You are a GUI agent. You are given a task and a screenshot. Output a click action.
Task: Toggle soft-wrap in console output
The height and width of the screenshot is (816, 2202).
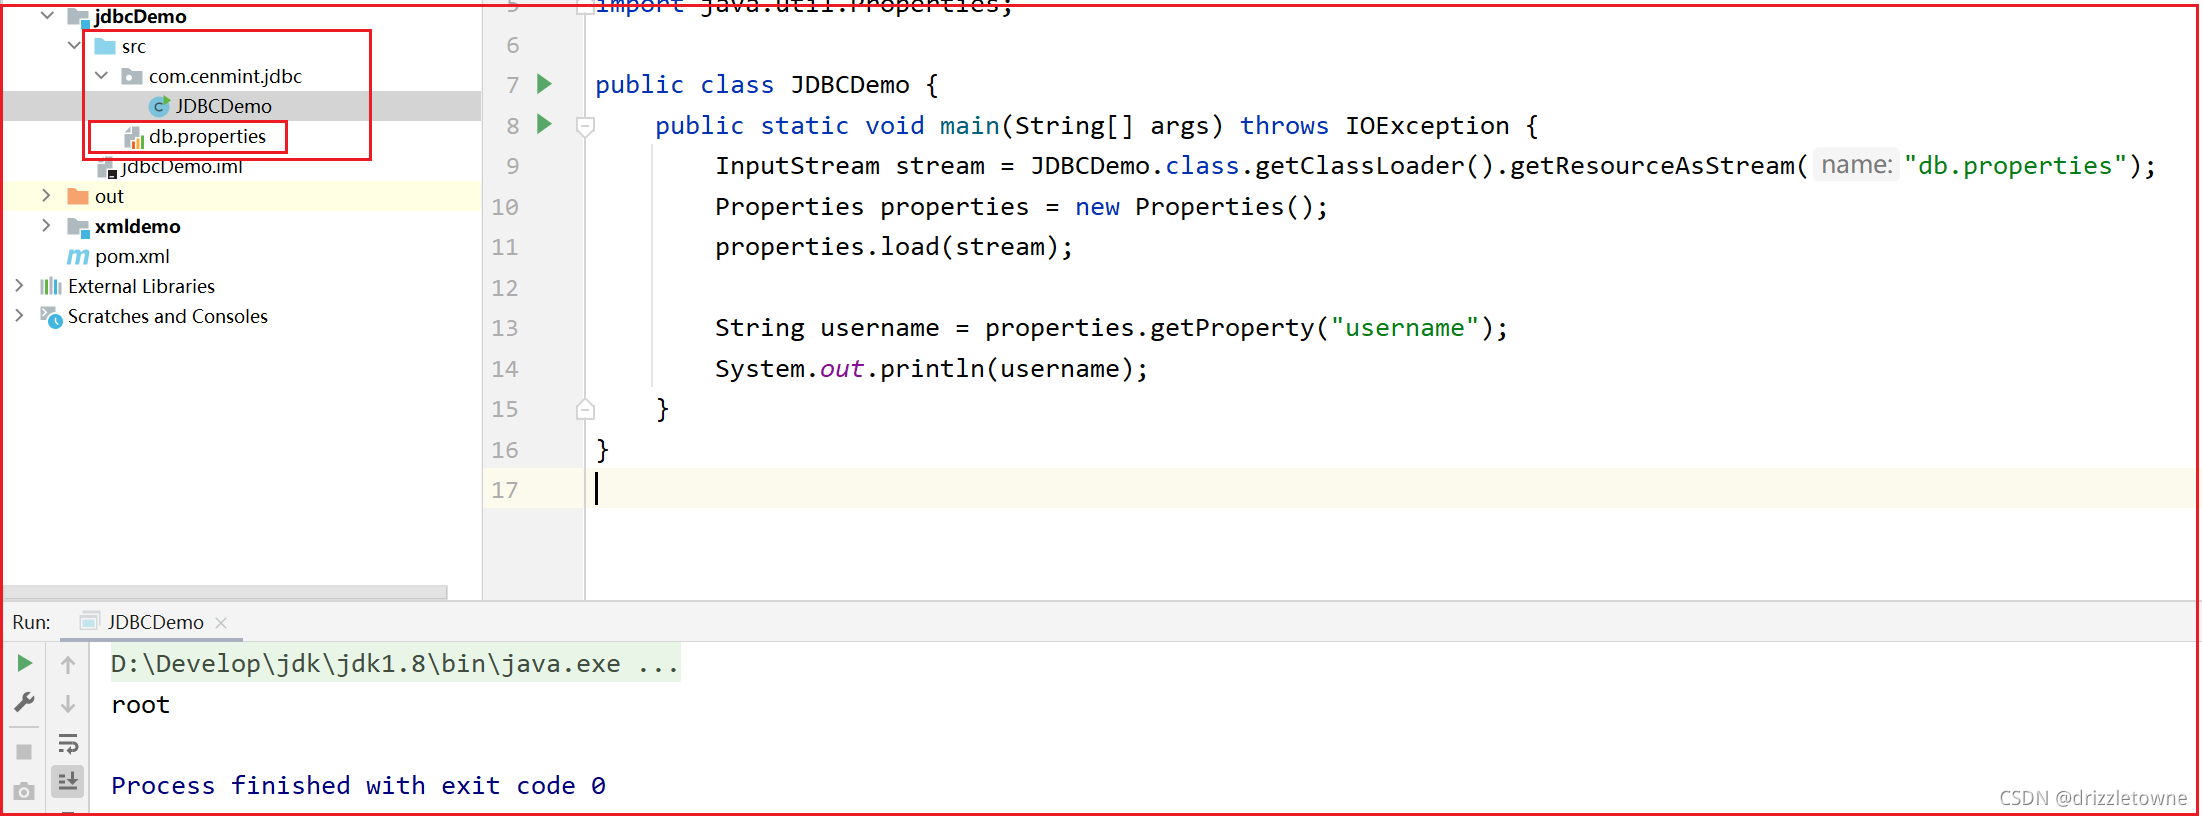click(68, 744)
